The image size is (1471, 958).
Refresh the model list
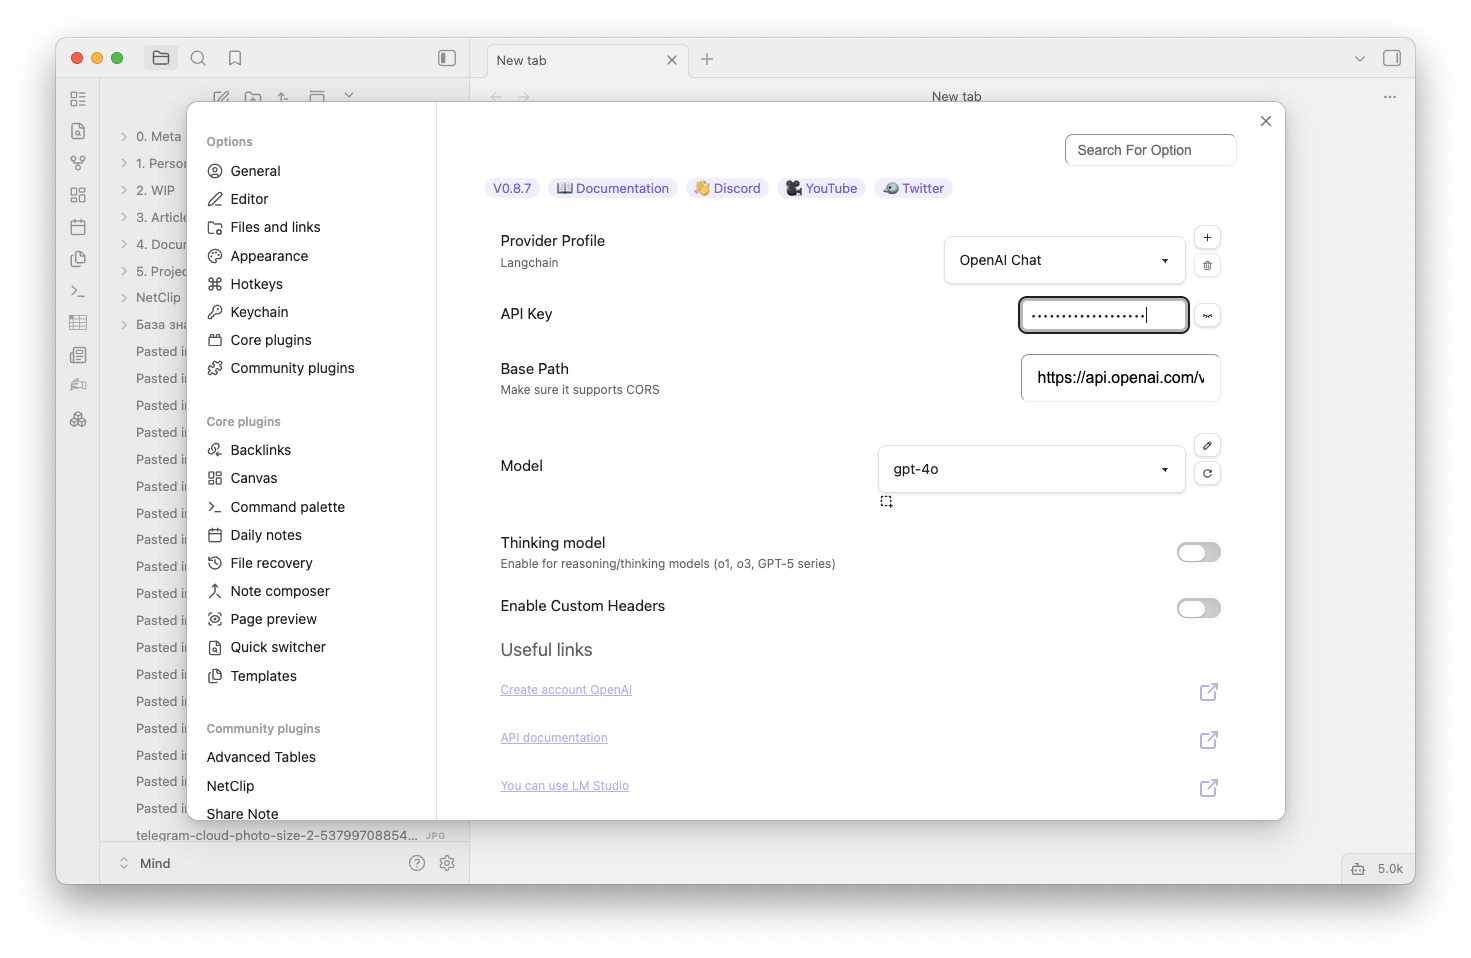coord(1207,473)
